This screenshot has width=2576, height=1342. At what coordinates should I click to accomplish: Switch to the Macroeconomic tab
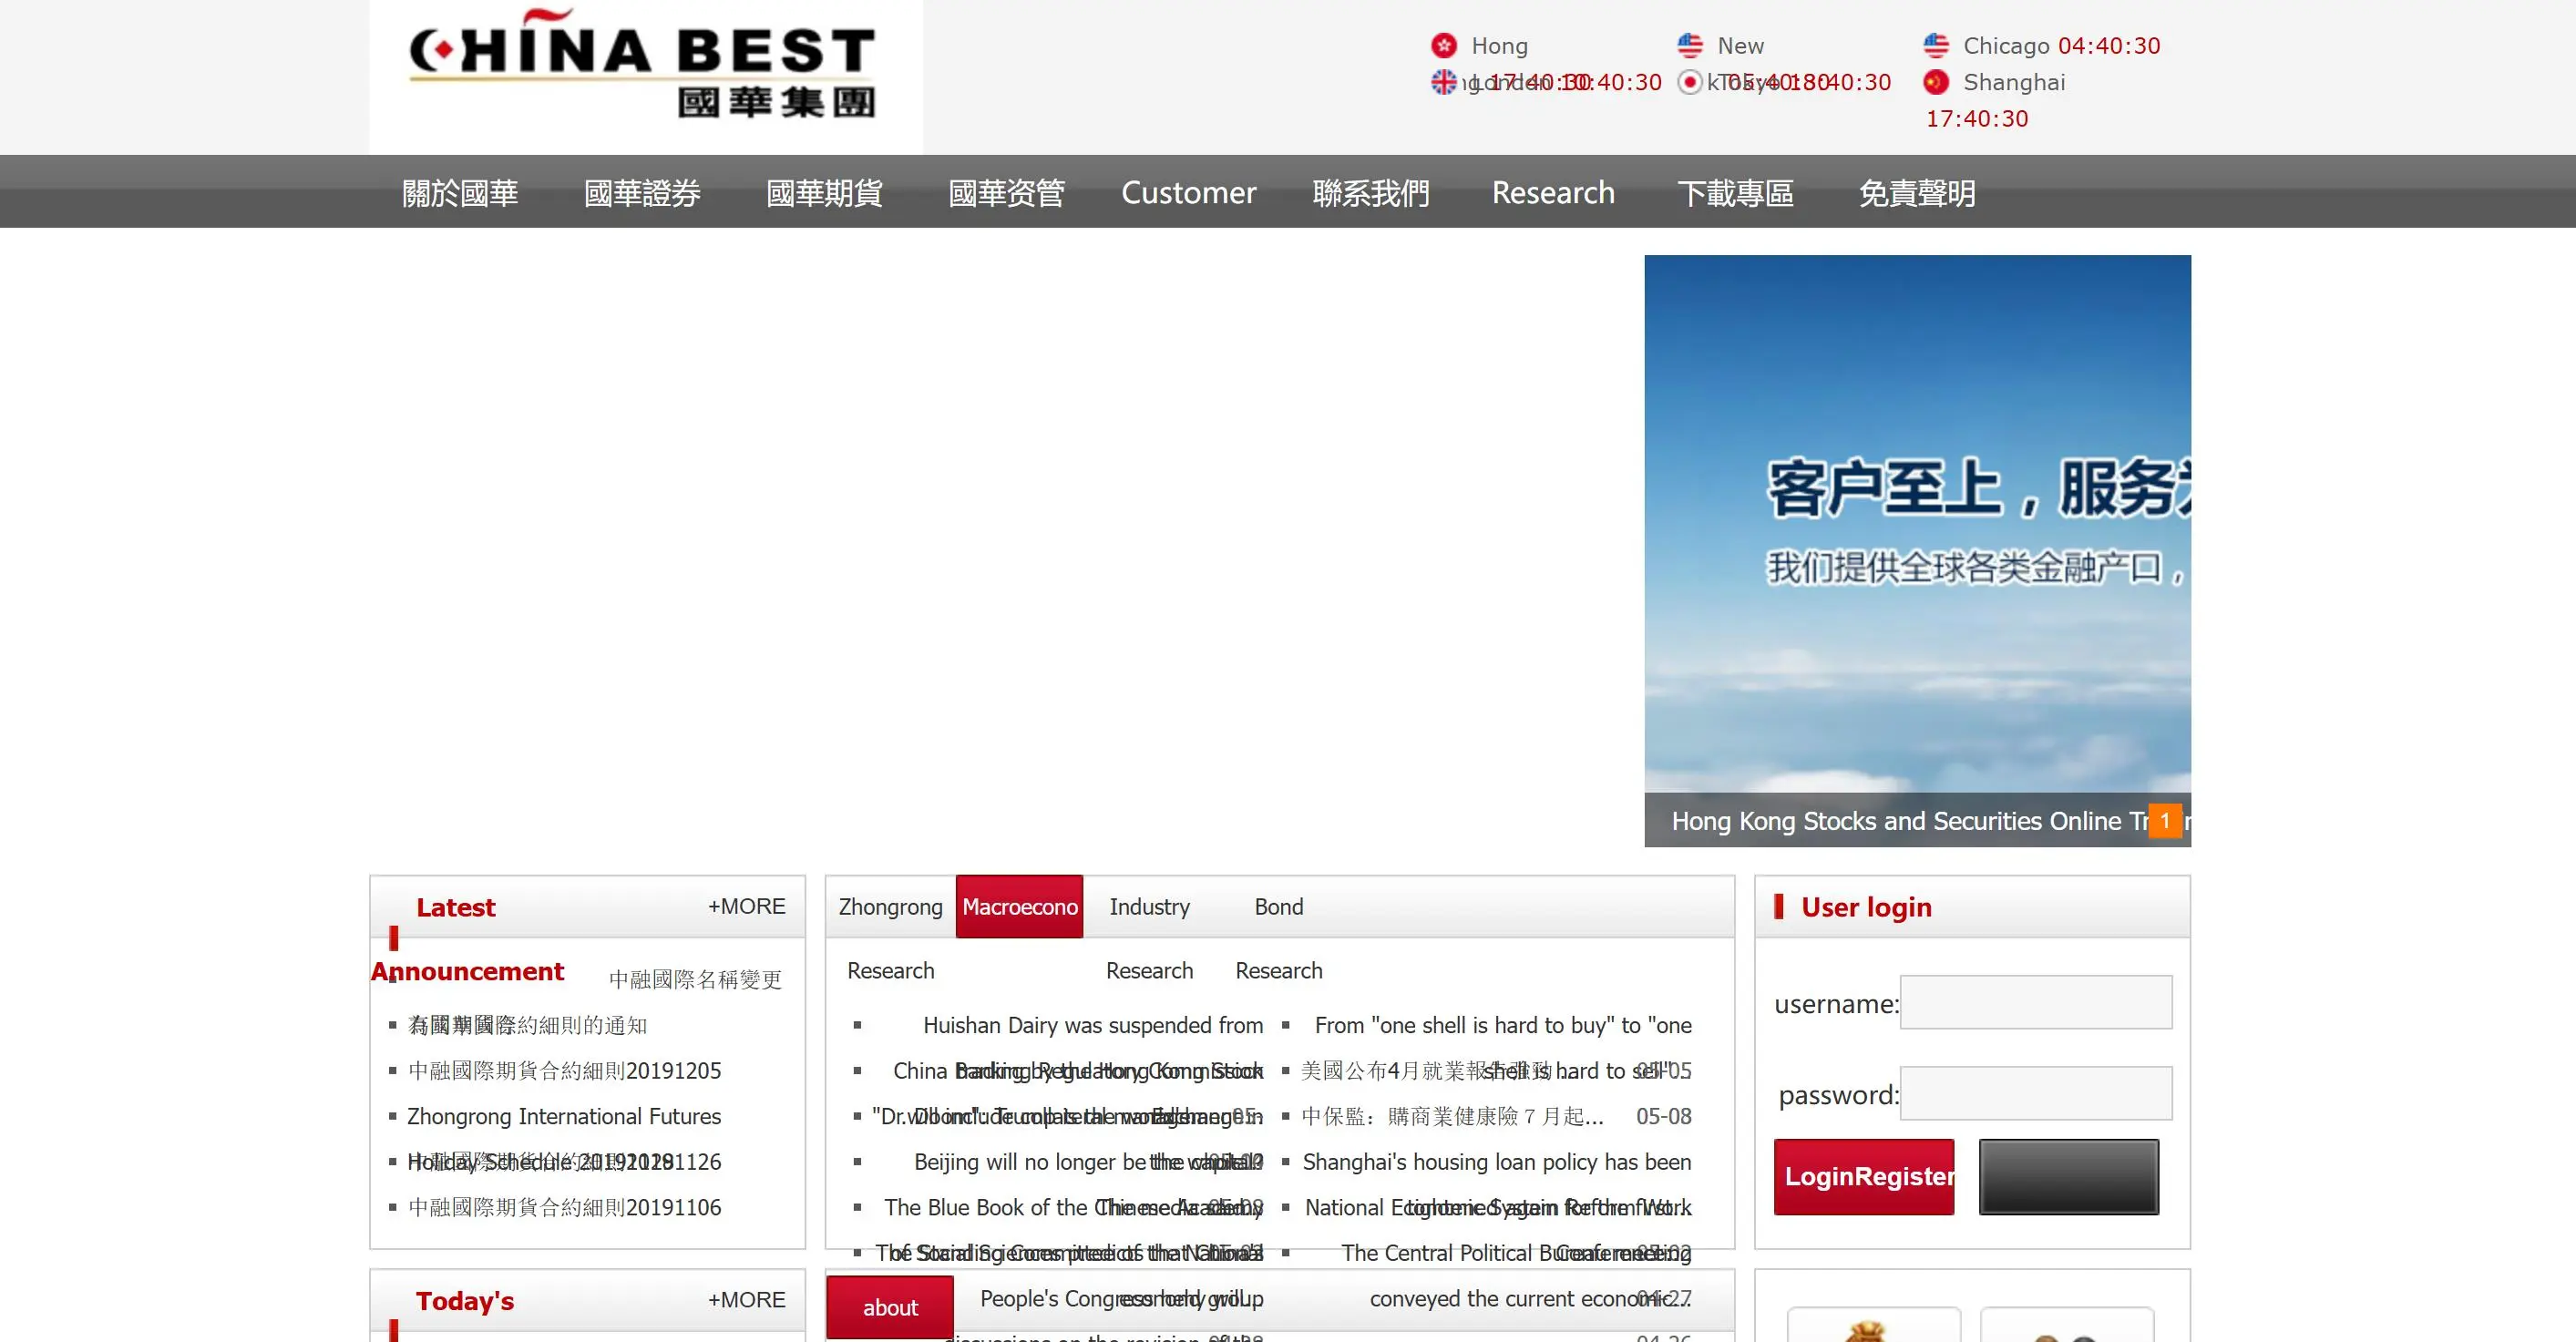click(1019, 907)
